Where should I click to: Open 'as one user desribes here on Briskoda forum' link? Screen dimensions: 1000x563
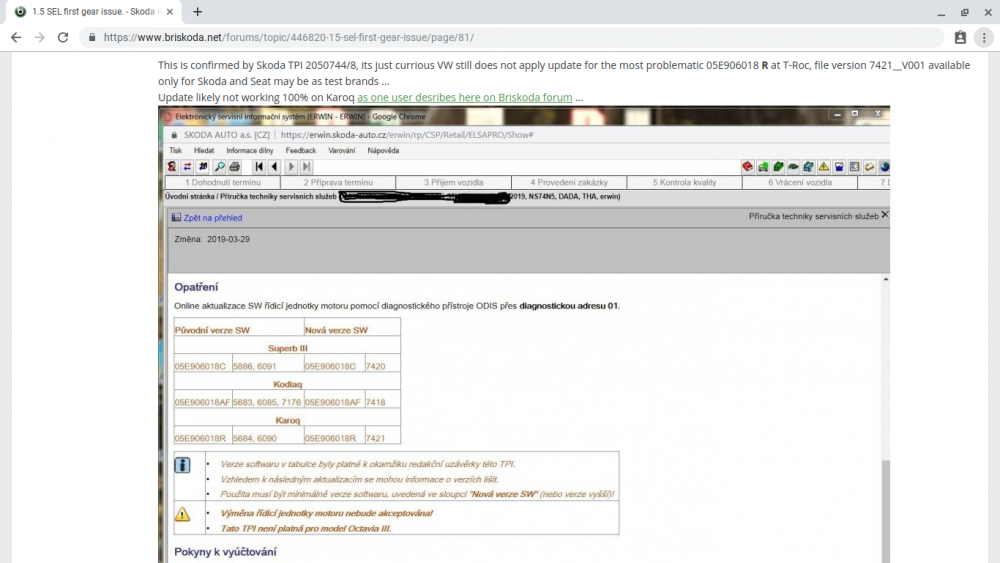[464, 98]
